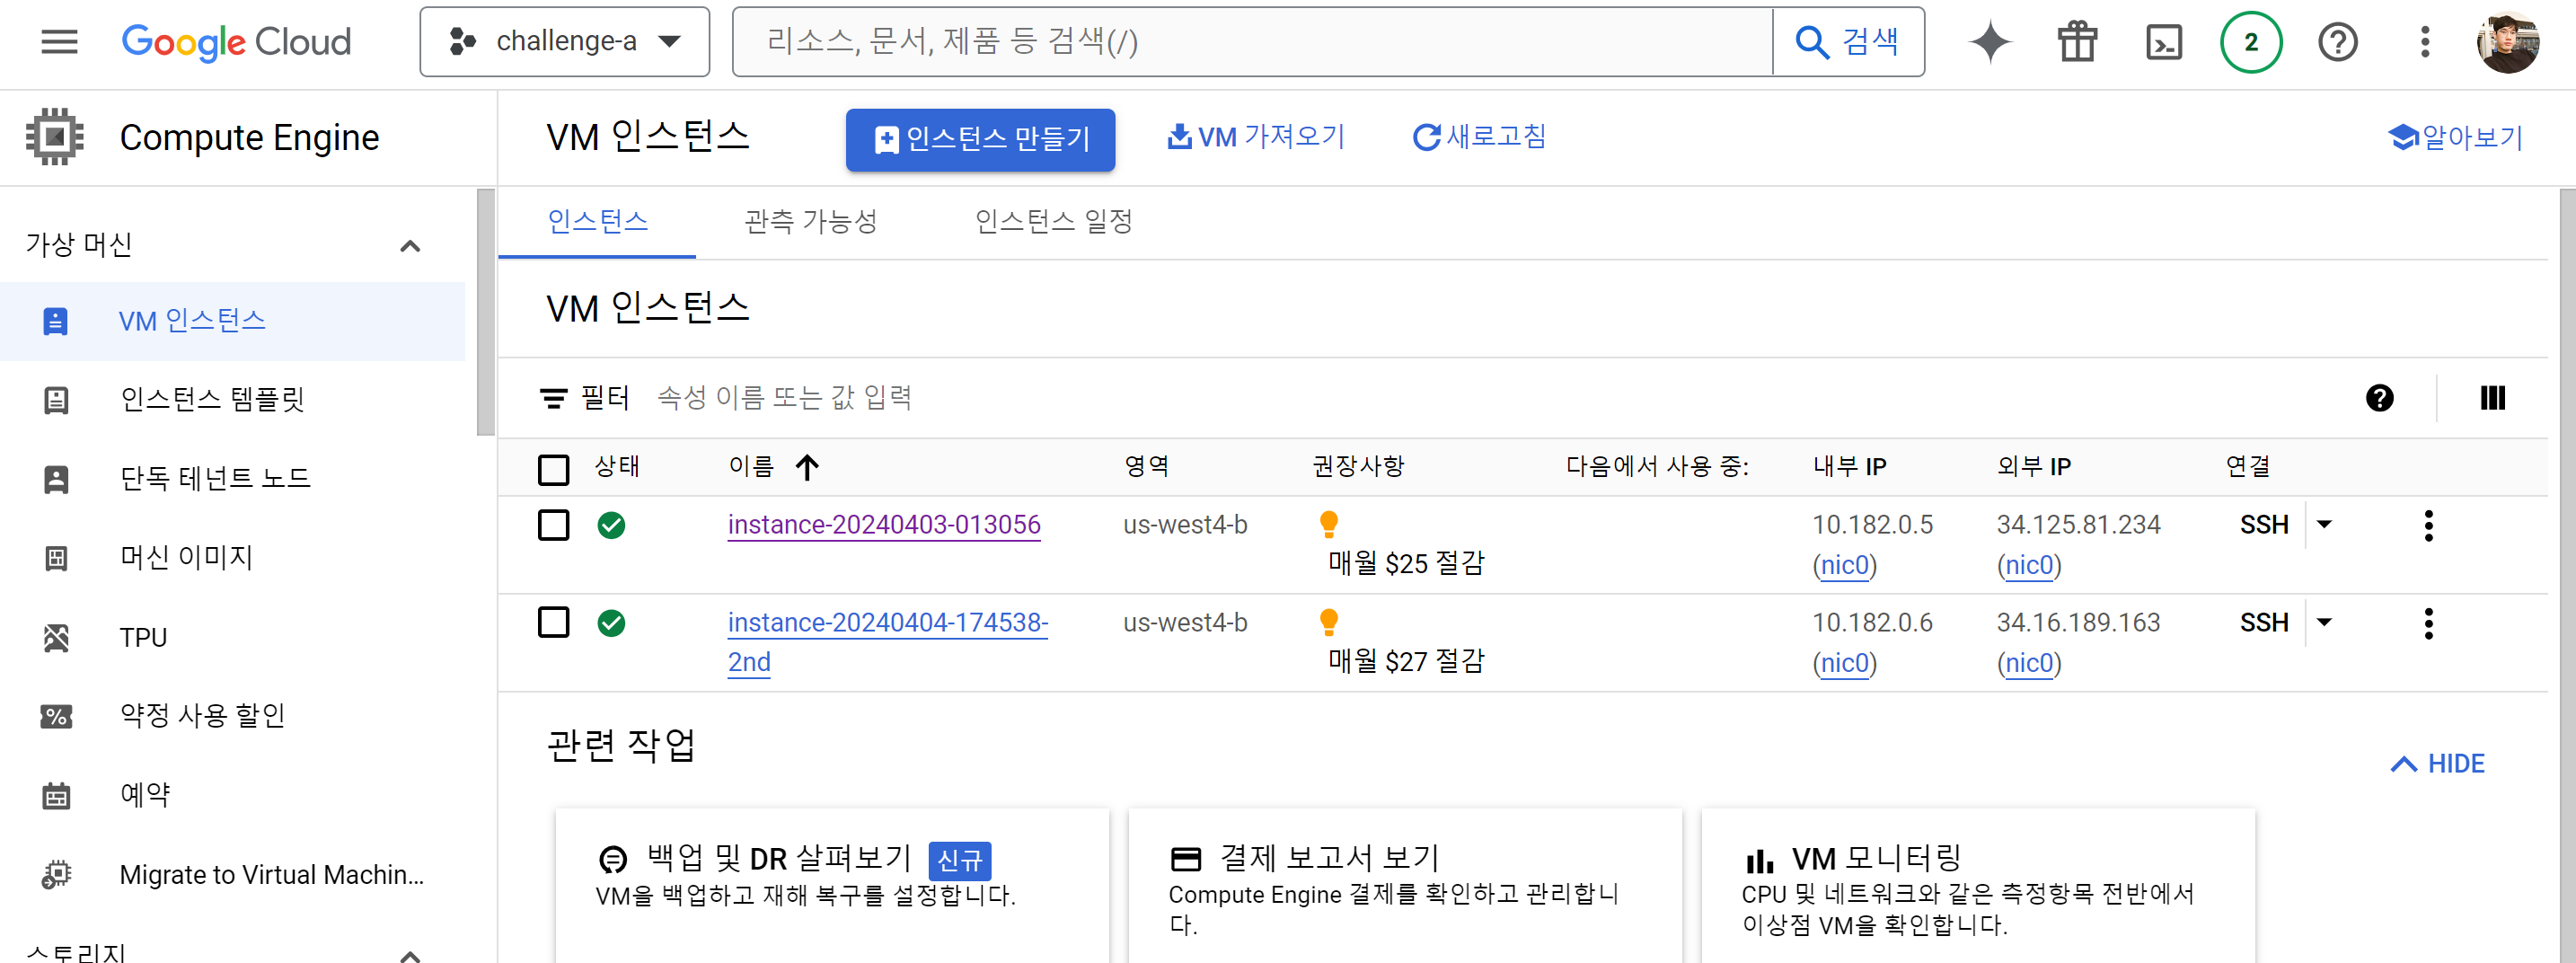Open the VM 모니터링 card

(1977, 885)
